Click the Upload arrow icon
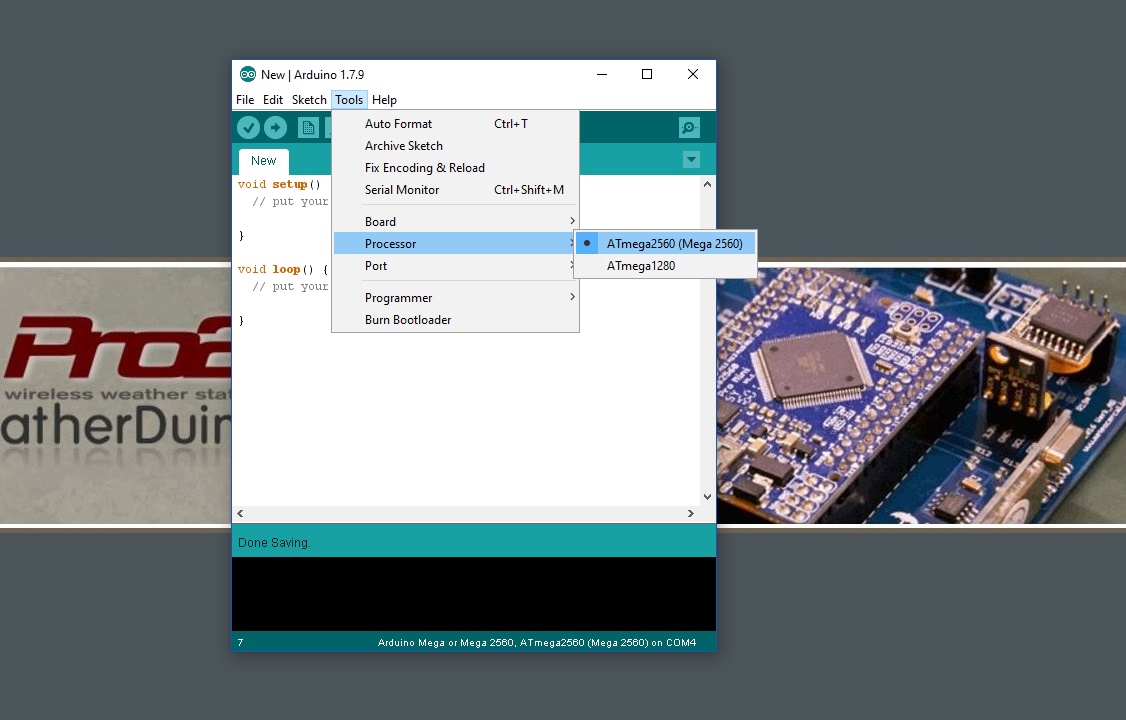The width and height of the screenshot is (1126, 720). tap(275, 128)
